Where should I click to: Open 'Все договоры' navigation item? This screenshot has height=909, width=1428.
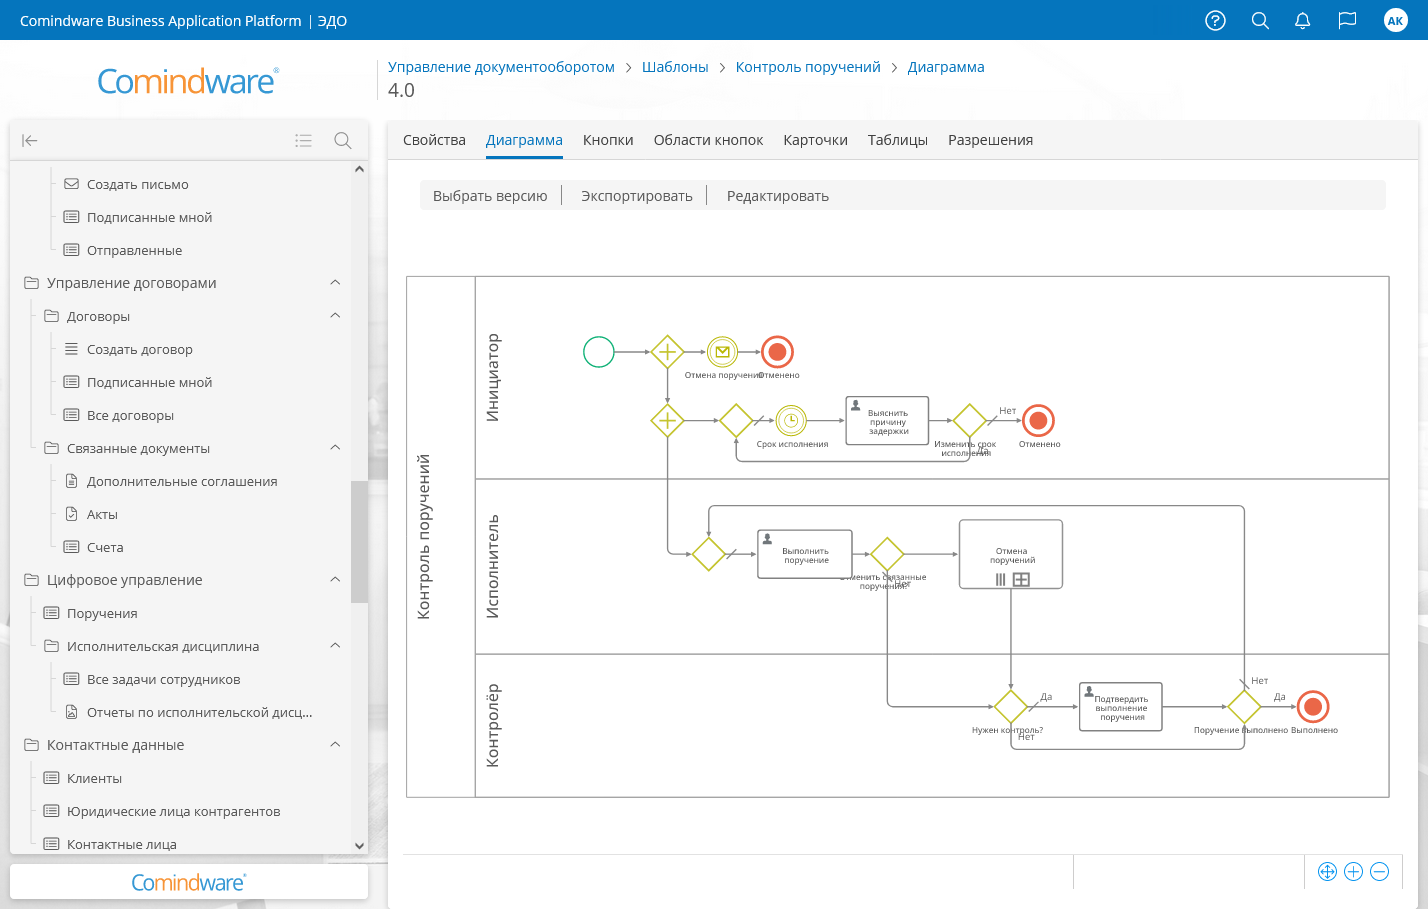click(130, 415)
